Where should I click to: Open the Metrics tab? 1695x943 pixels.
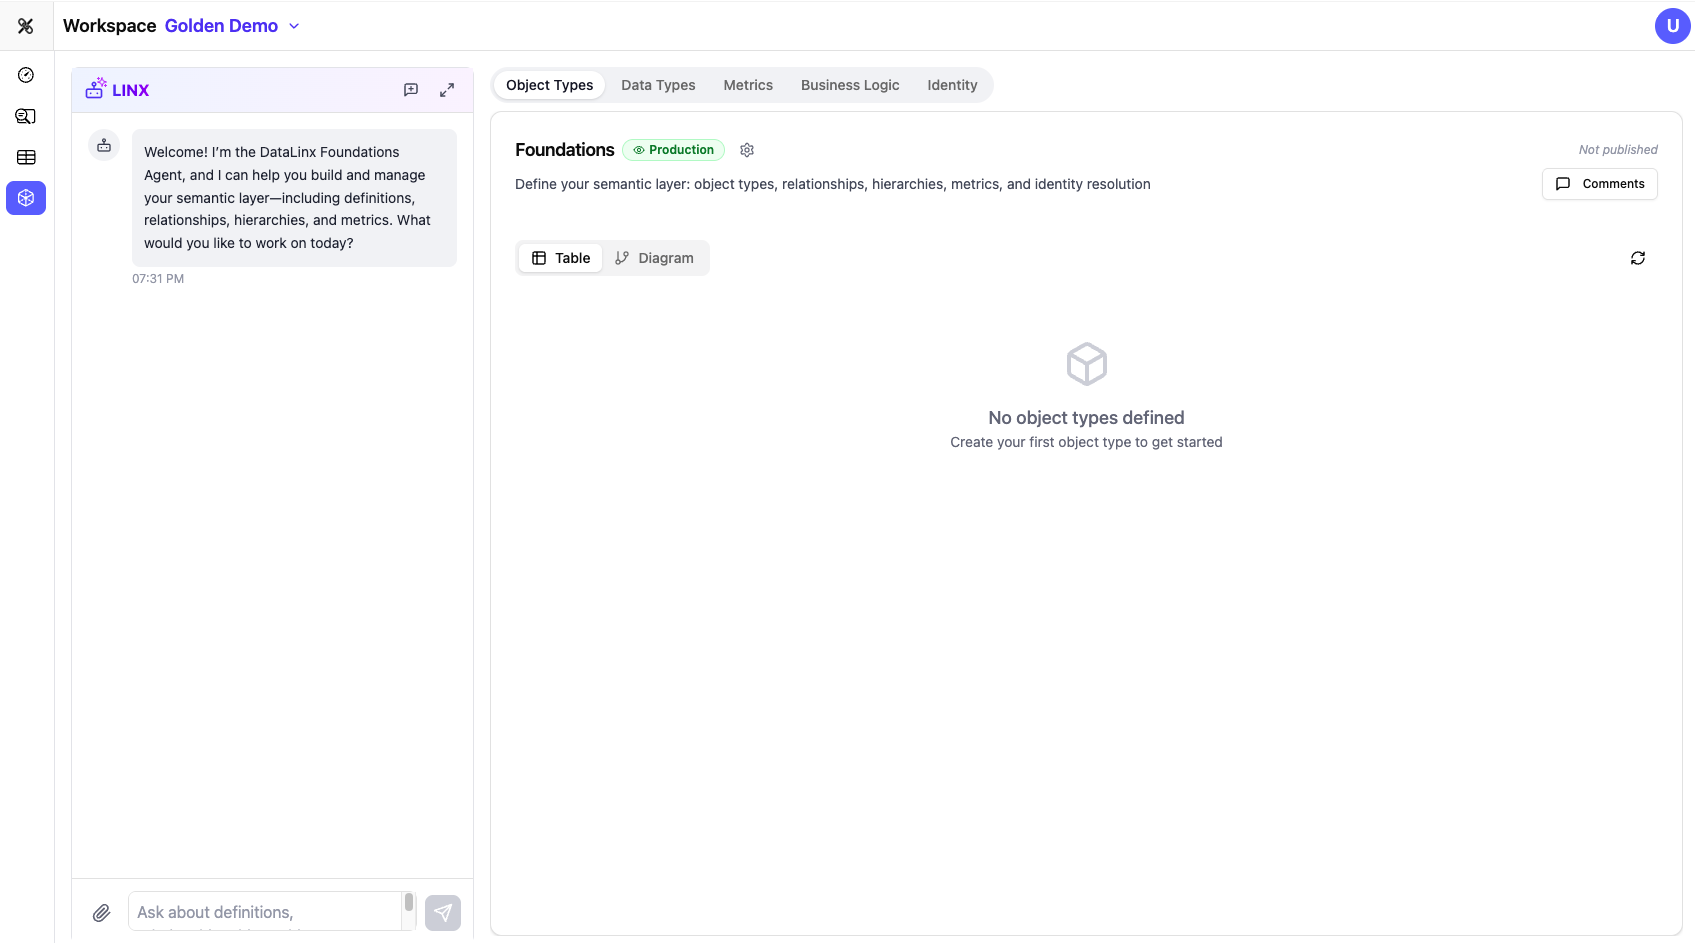click(x=748, y=85)
